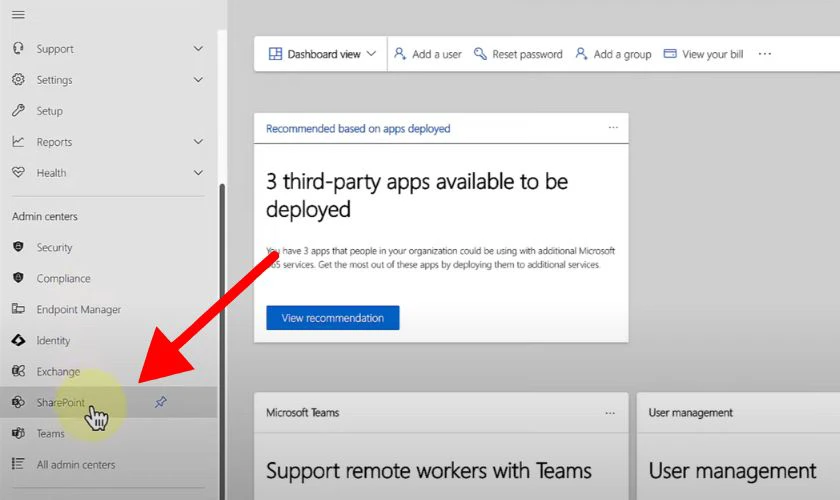Click the View recommendation button
The height and width of the screenshot is (500, 840).
click(x=333, y=318)
